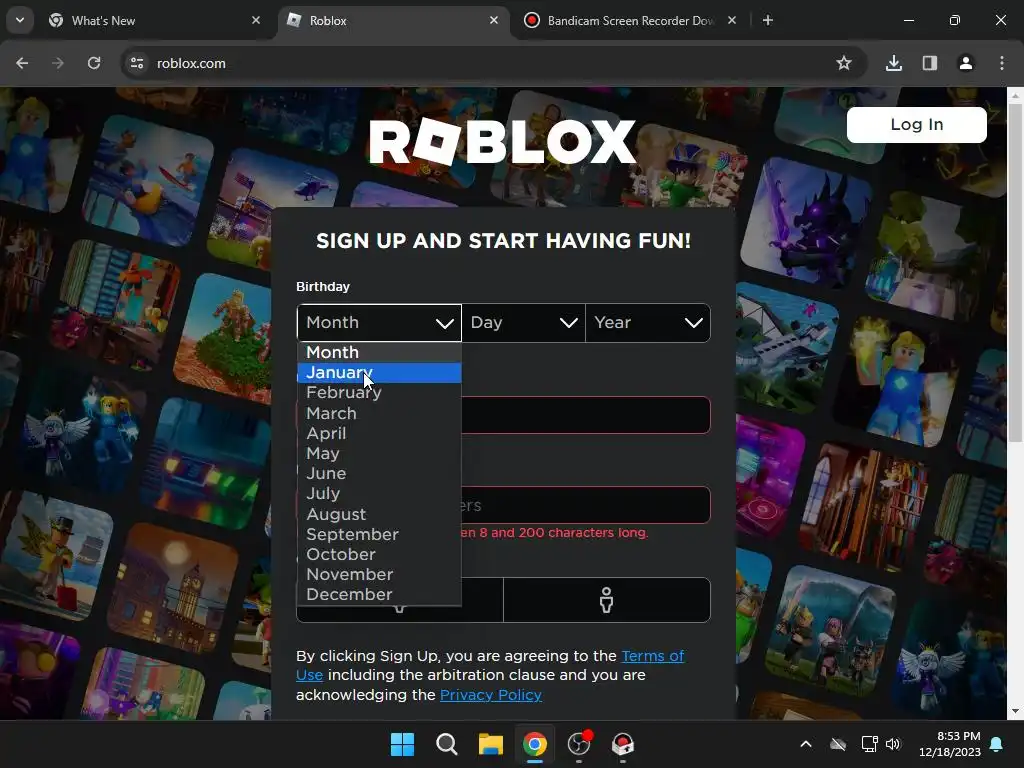1024x768 pixels.
Task: Click the Log In button
Action: [917, 125]
